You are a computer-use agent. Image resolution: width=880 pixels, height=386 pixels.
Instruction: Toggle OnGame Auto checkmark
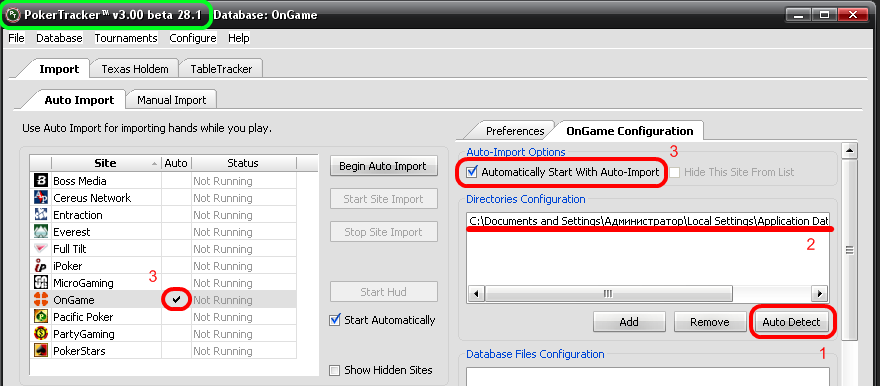point(177,300)
